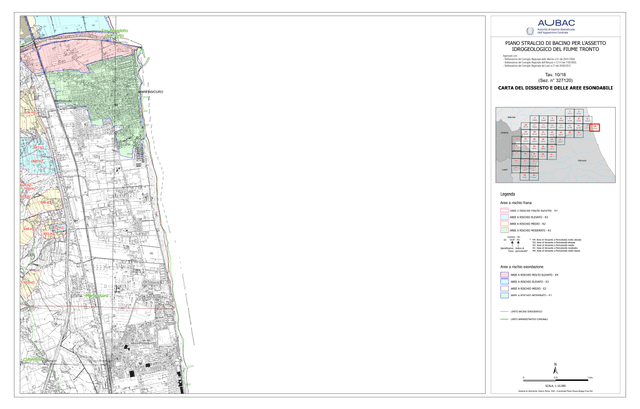
Task: Select the R2 medium landslide risk swatch
Action: 504,224
